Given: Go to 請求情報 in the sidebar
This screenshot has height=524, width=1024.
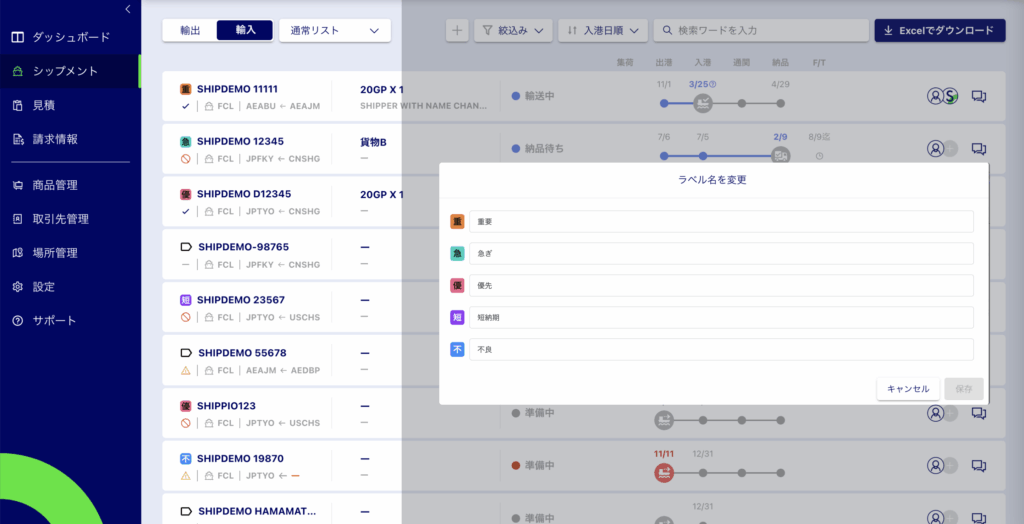Looking at the screenshot, I should point(55,139).
